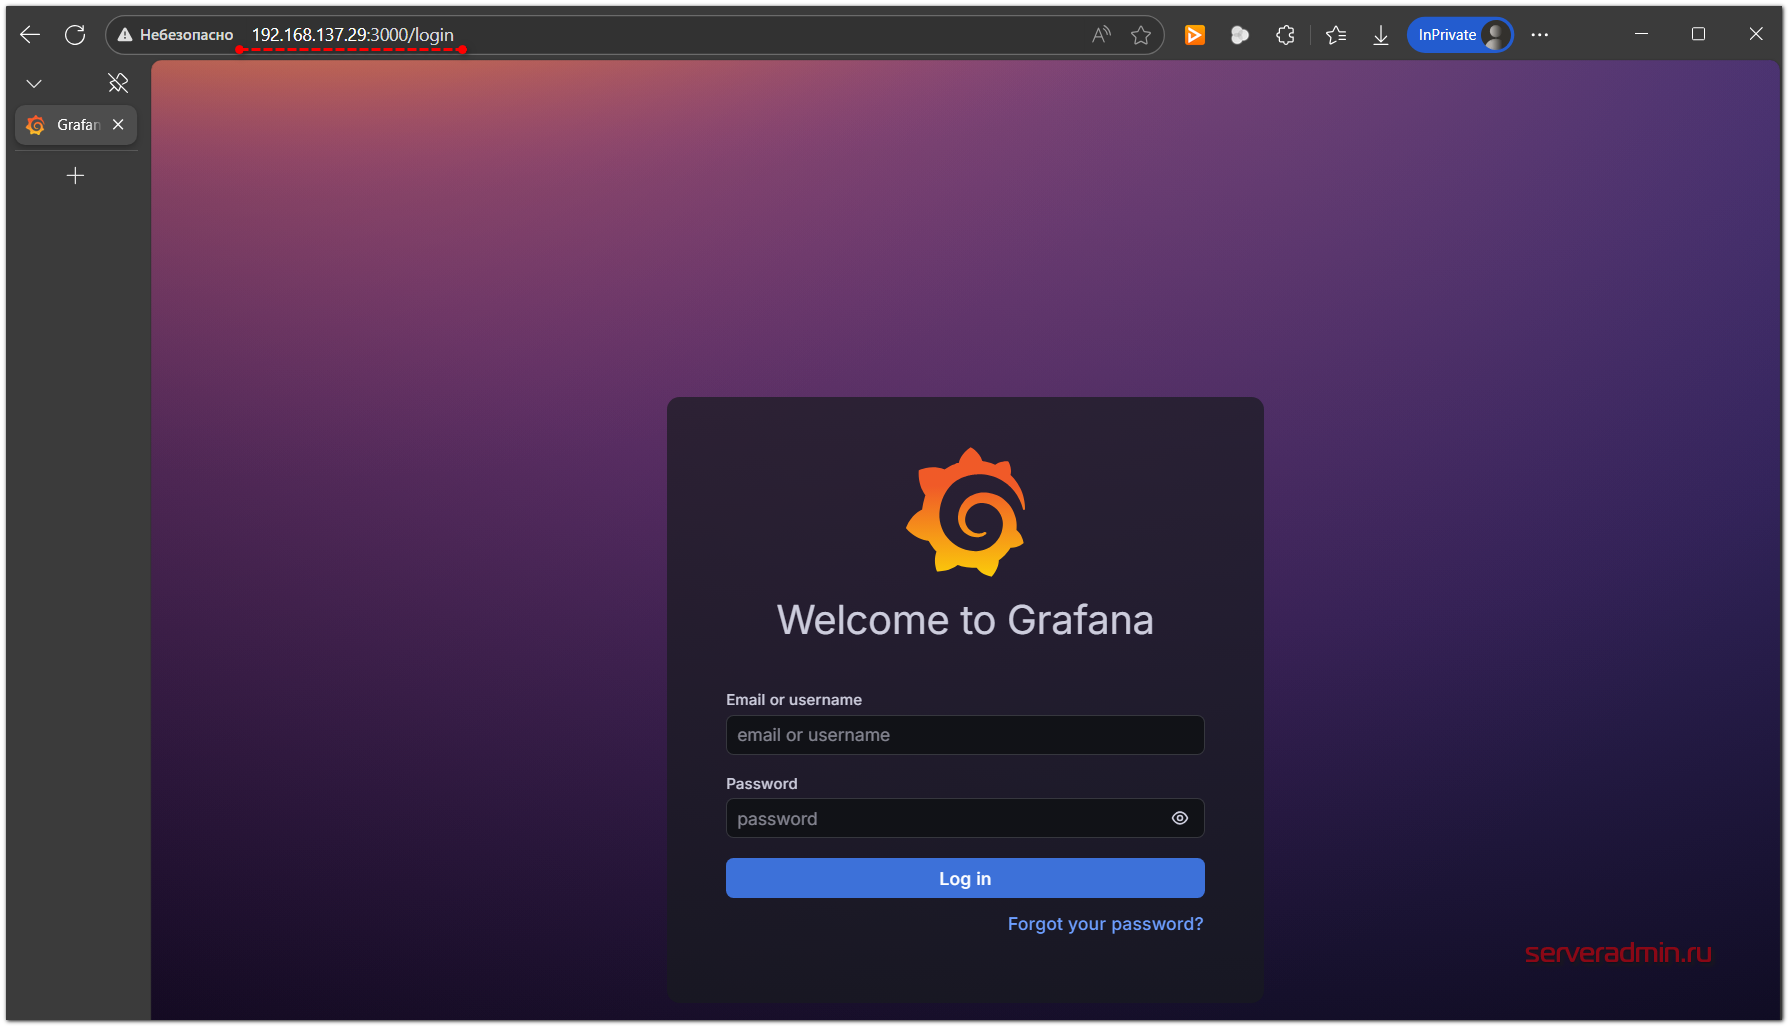Open the browser extensions puzzle icon
1788x1026 pixels.
pos(1285,35)
